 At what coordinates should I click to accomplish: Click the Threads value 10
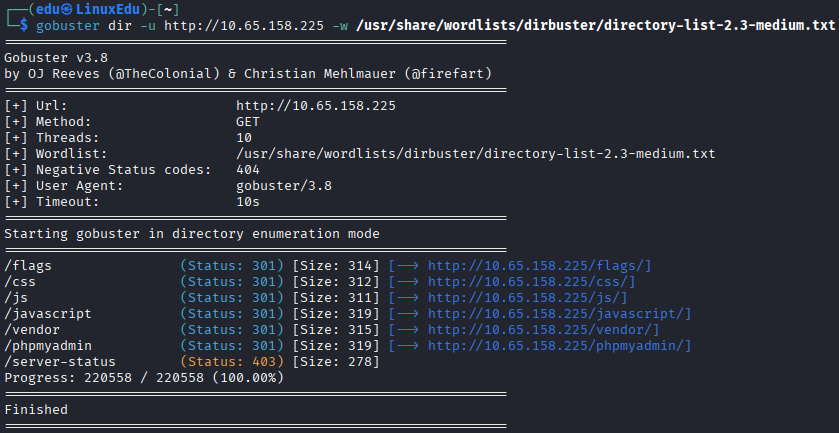[x=244, y=138]
